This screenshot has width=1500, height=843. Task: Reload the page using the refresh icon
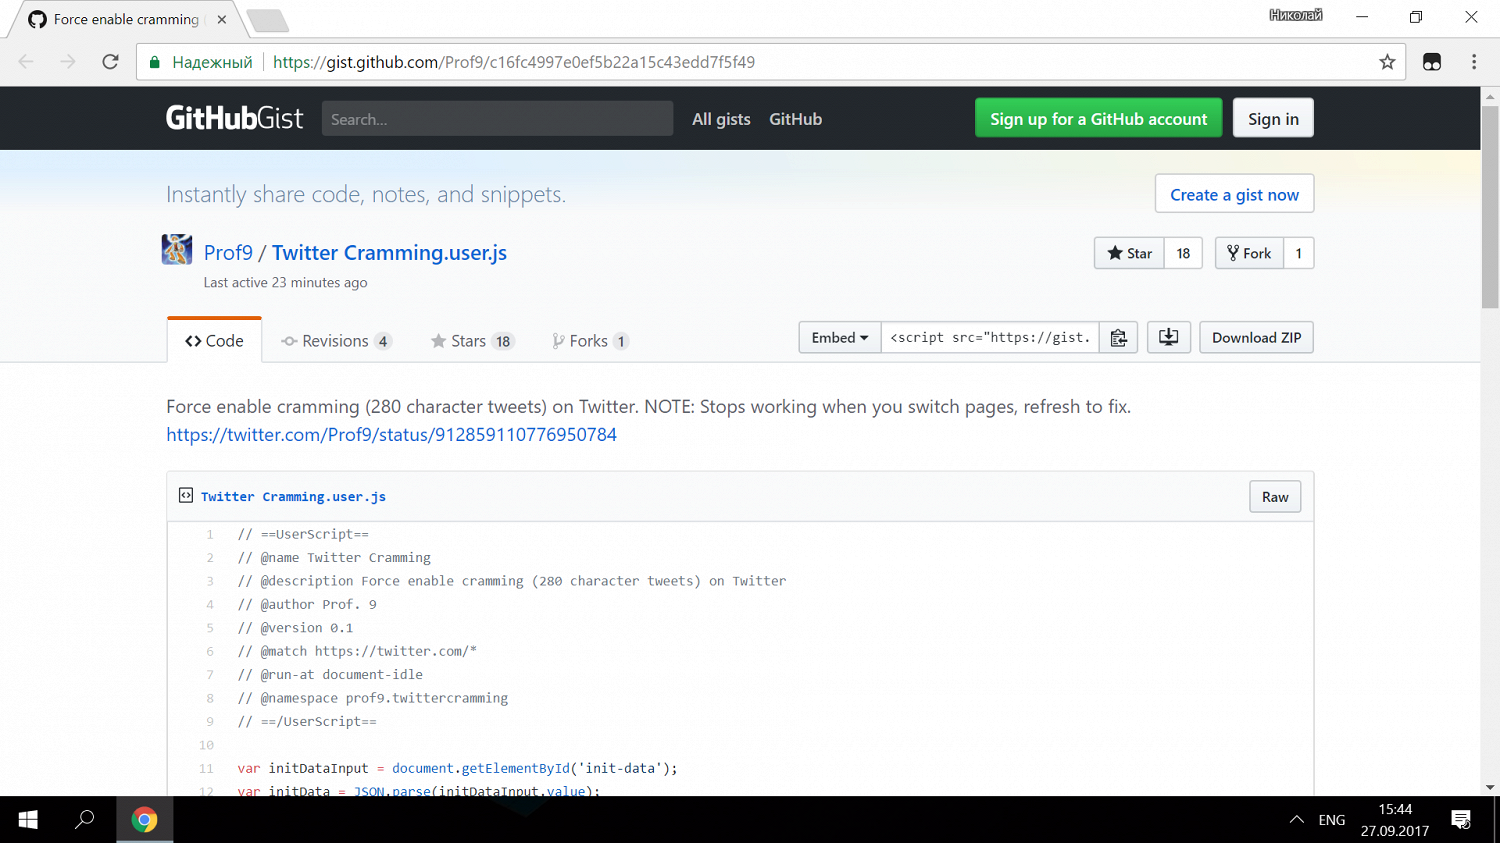[111, 62]
